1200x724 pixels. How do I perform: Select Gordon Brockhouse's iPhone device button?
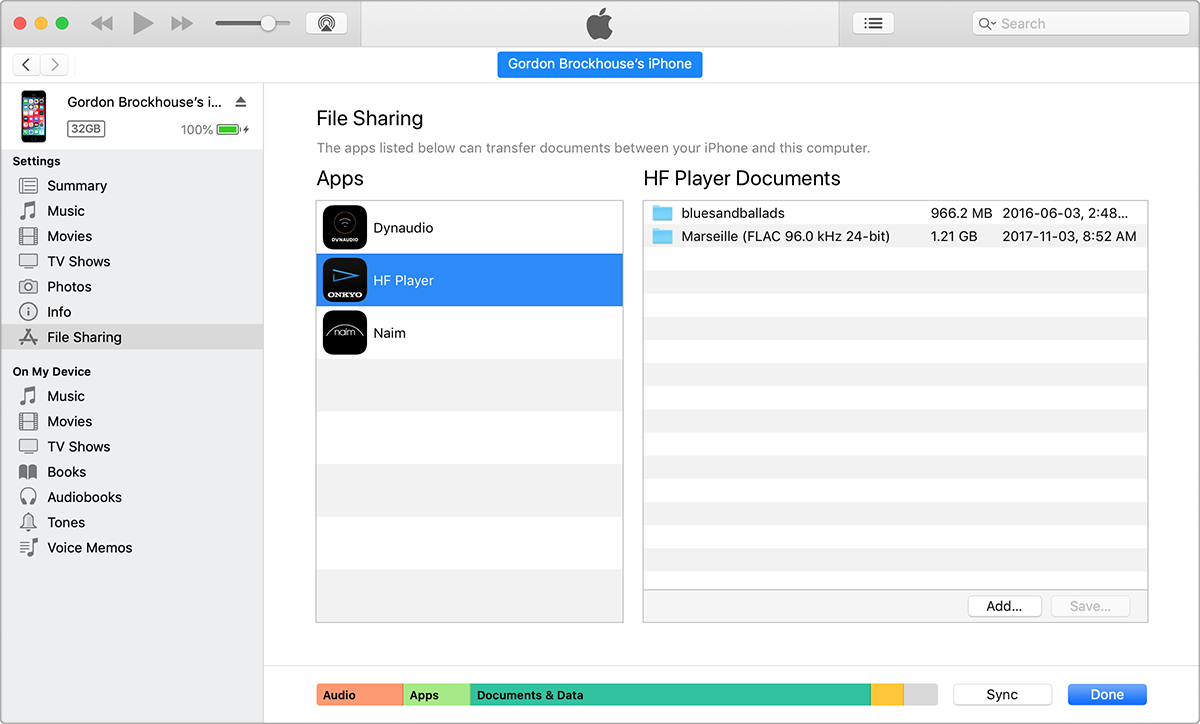(600, 64)
